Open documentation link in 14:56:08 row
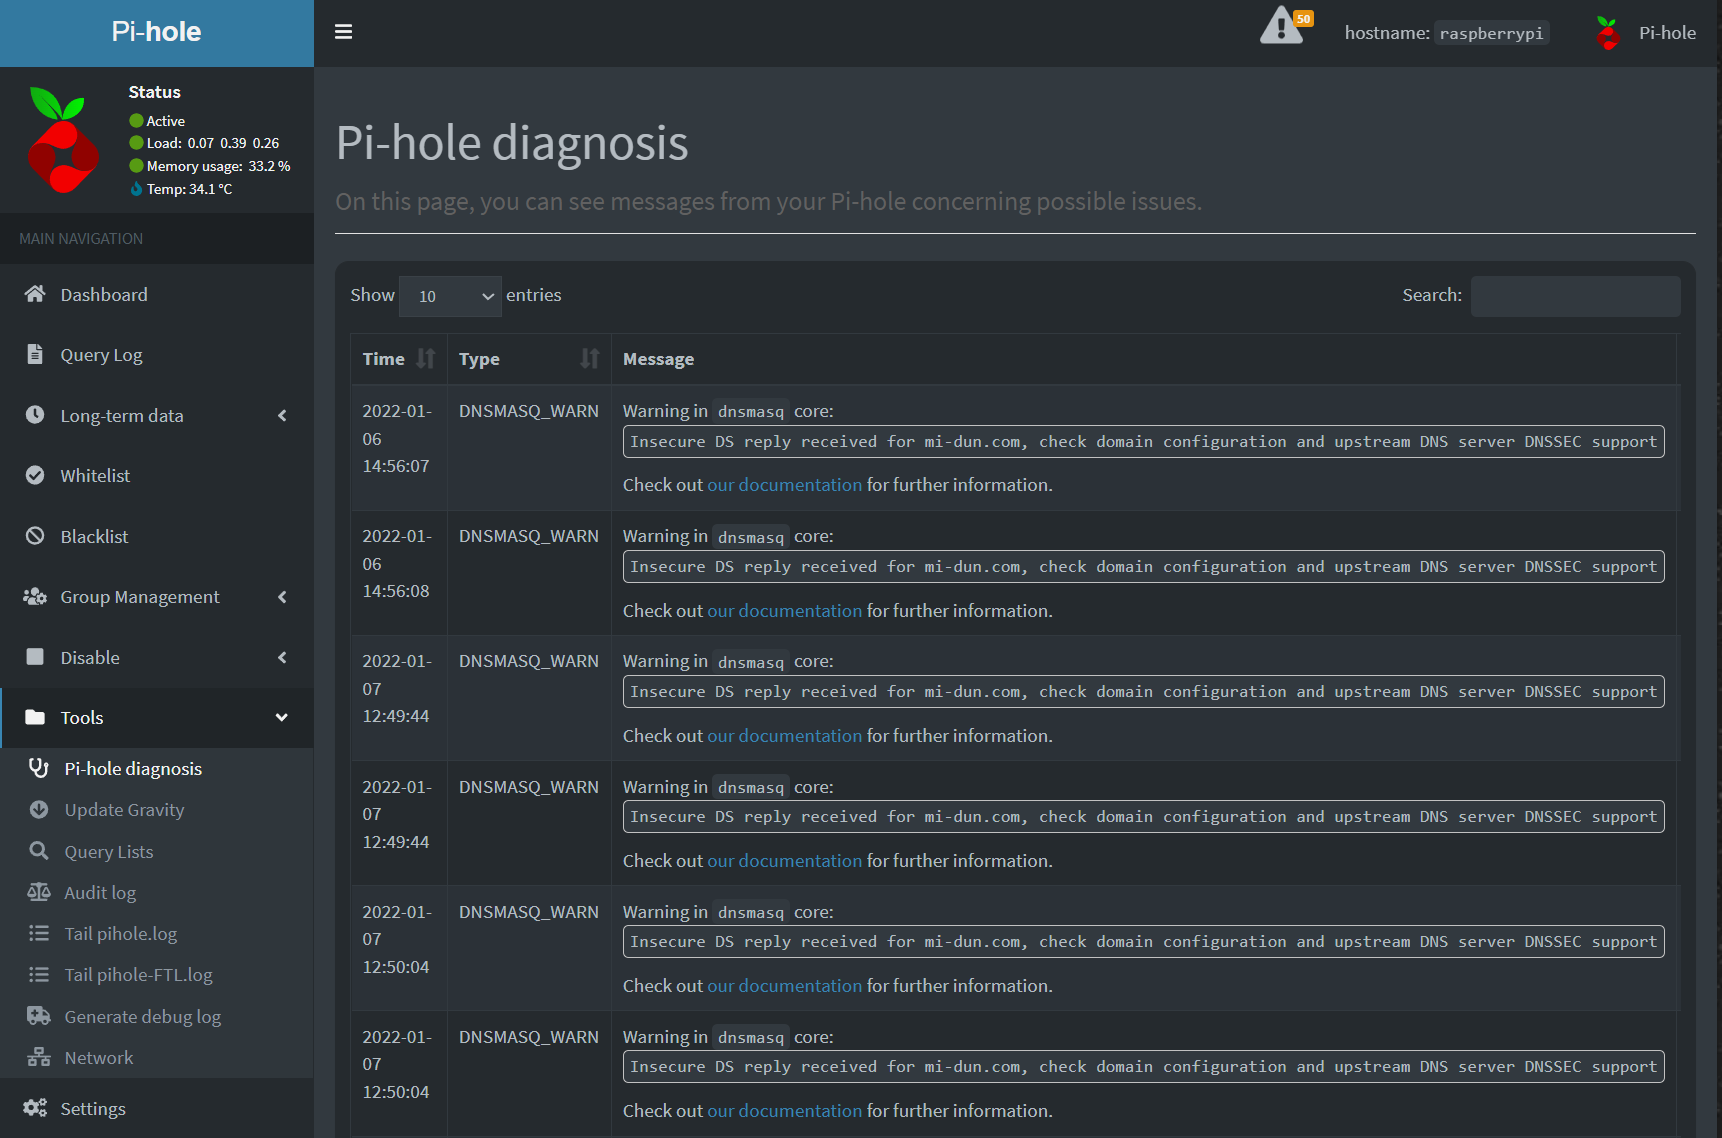 click(x=784, y=610)
